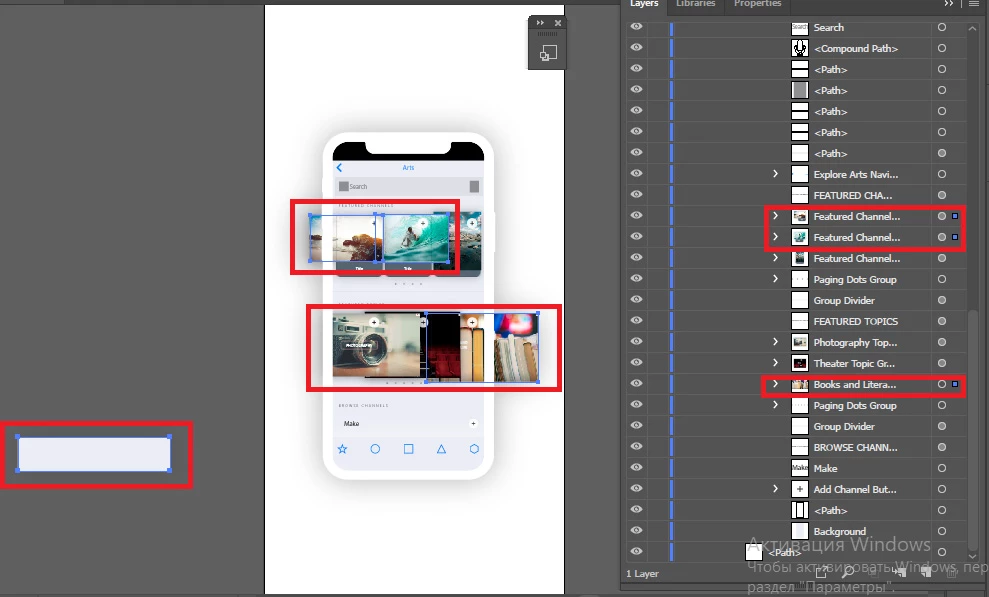Click the plus icon on the camera photo
989x597 pixels.
pyautogui.click(x=374, y=322)
